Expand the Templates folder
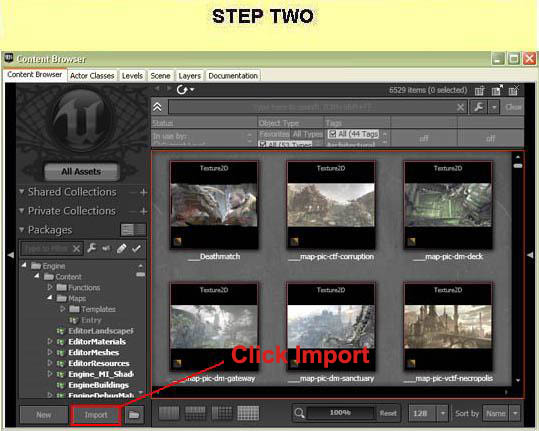This screenshot has width=539, height=431. 63,309
